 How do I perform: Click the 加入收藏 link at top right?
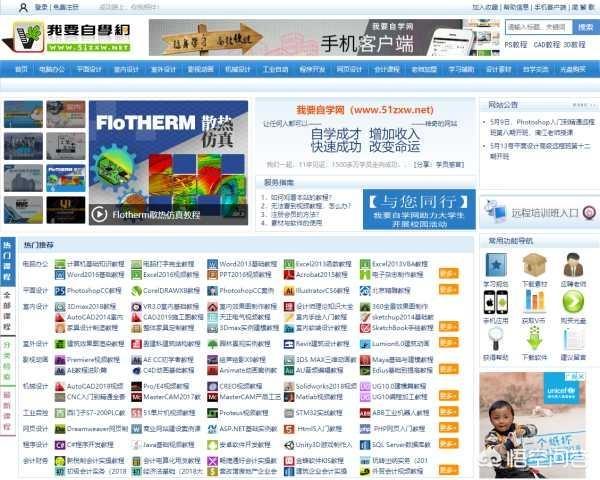coord(485,7)
